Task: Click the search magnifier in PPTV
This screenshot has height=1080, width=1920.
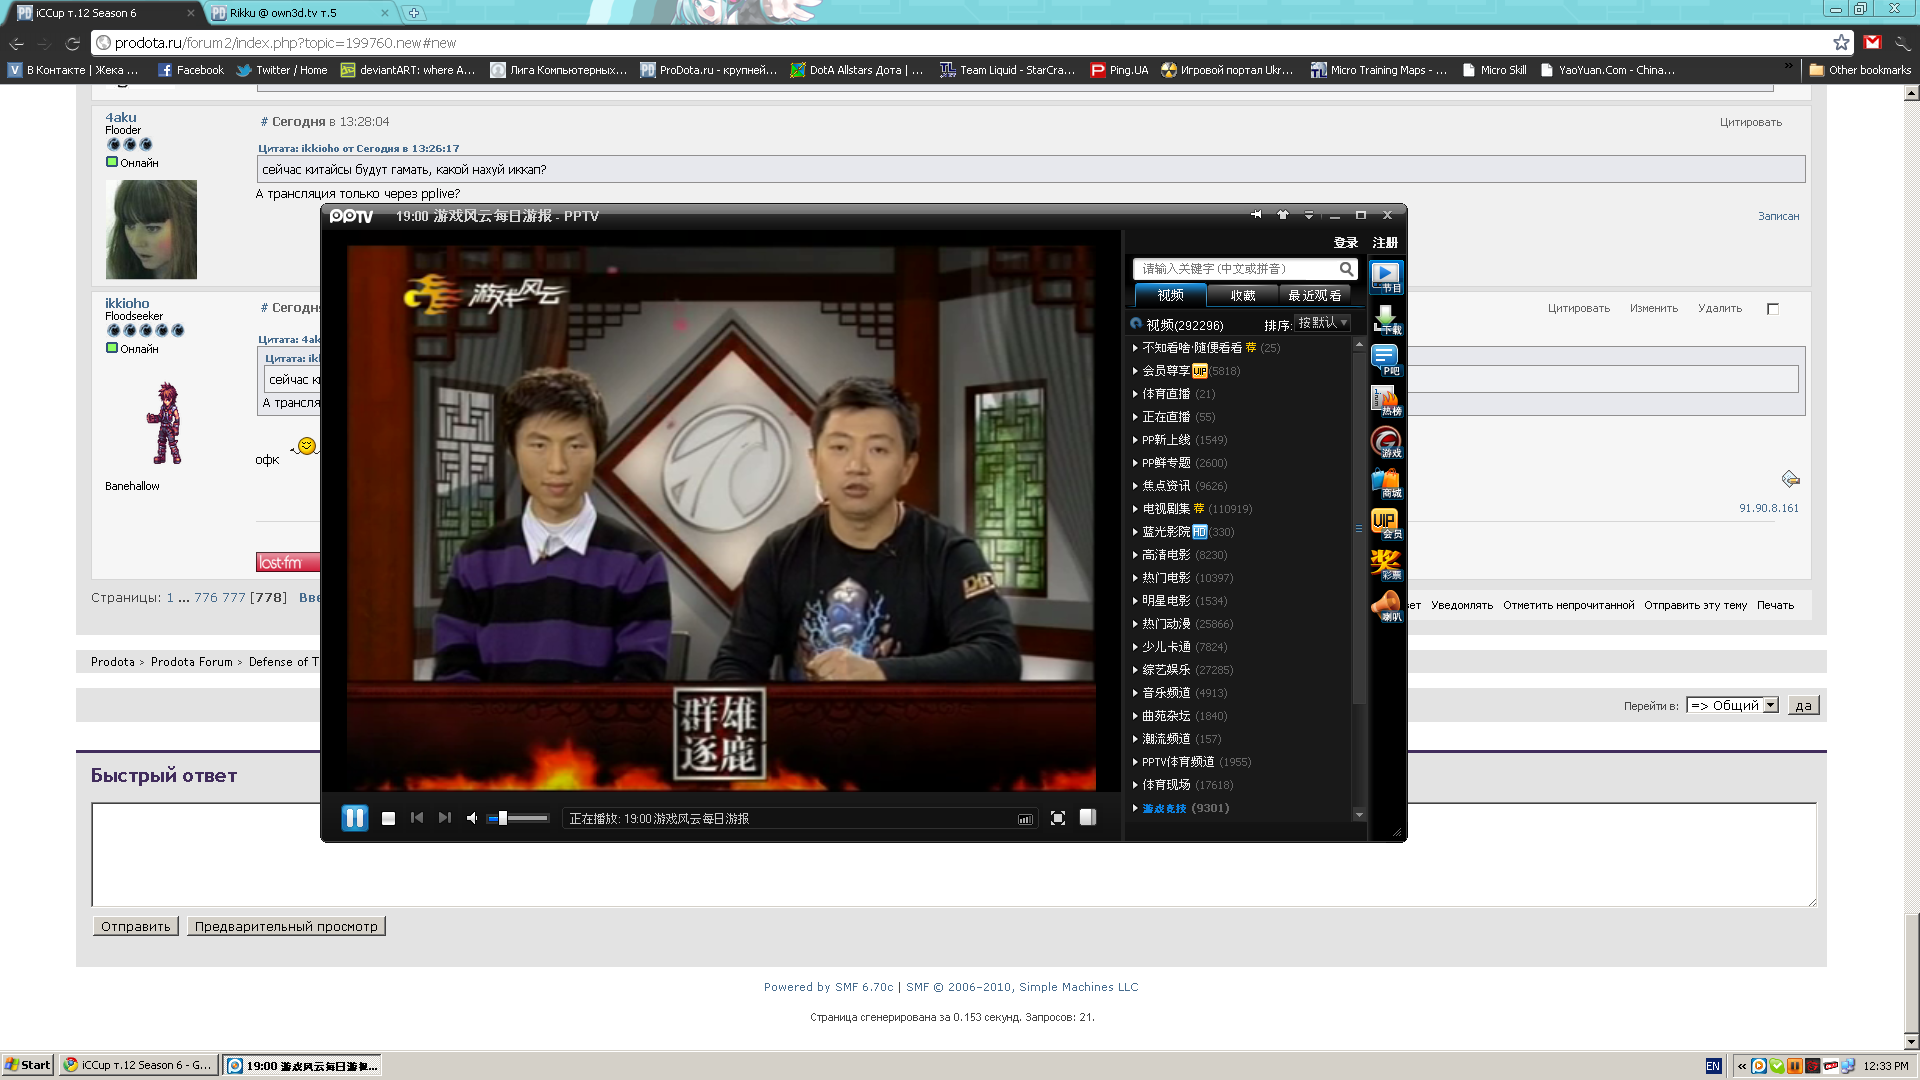Action: point(1346,268)
